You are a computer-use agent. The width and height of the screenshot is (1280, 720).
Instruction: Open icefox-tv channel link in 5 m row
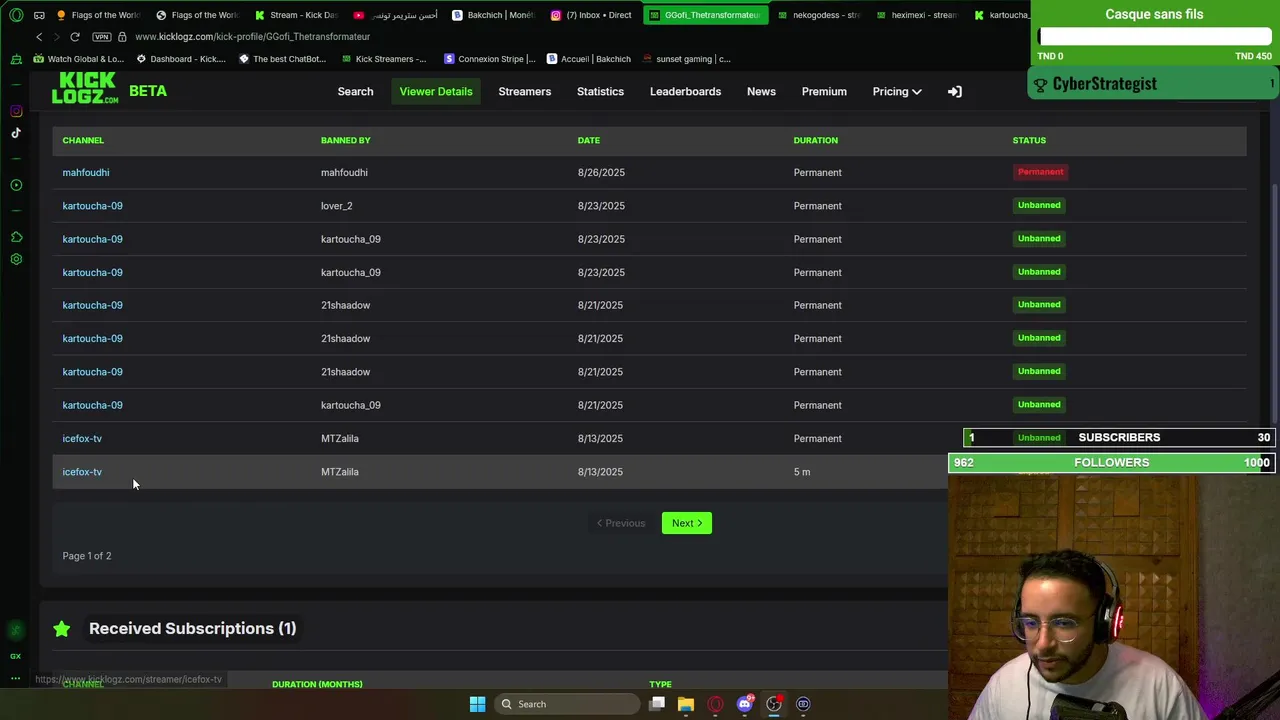[x=82, y=472]
